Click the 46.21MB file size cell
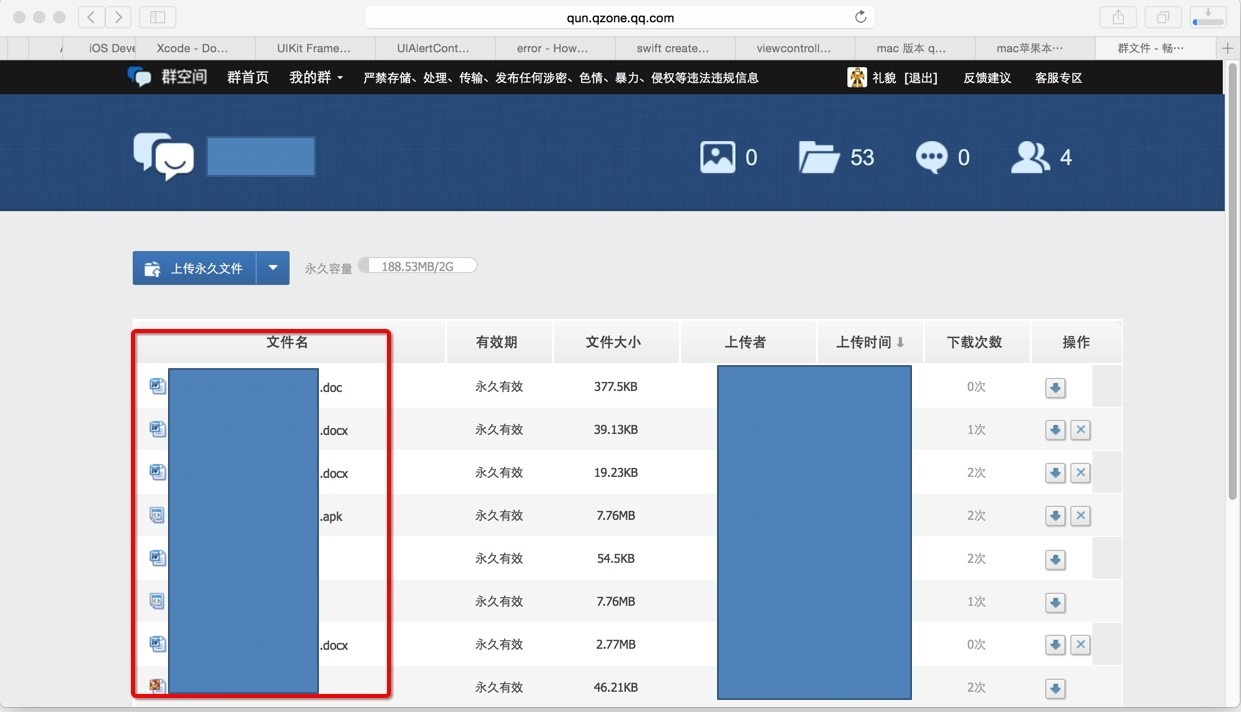Screen dimensions: 1241x712 pos(616,688)
